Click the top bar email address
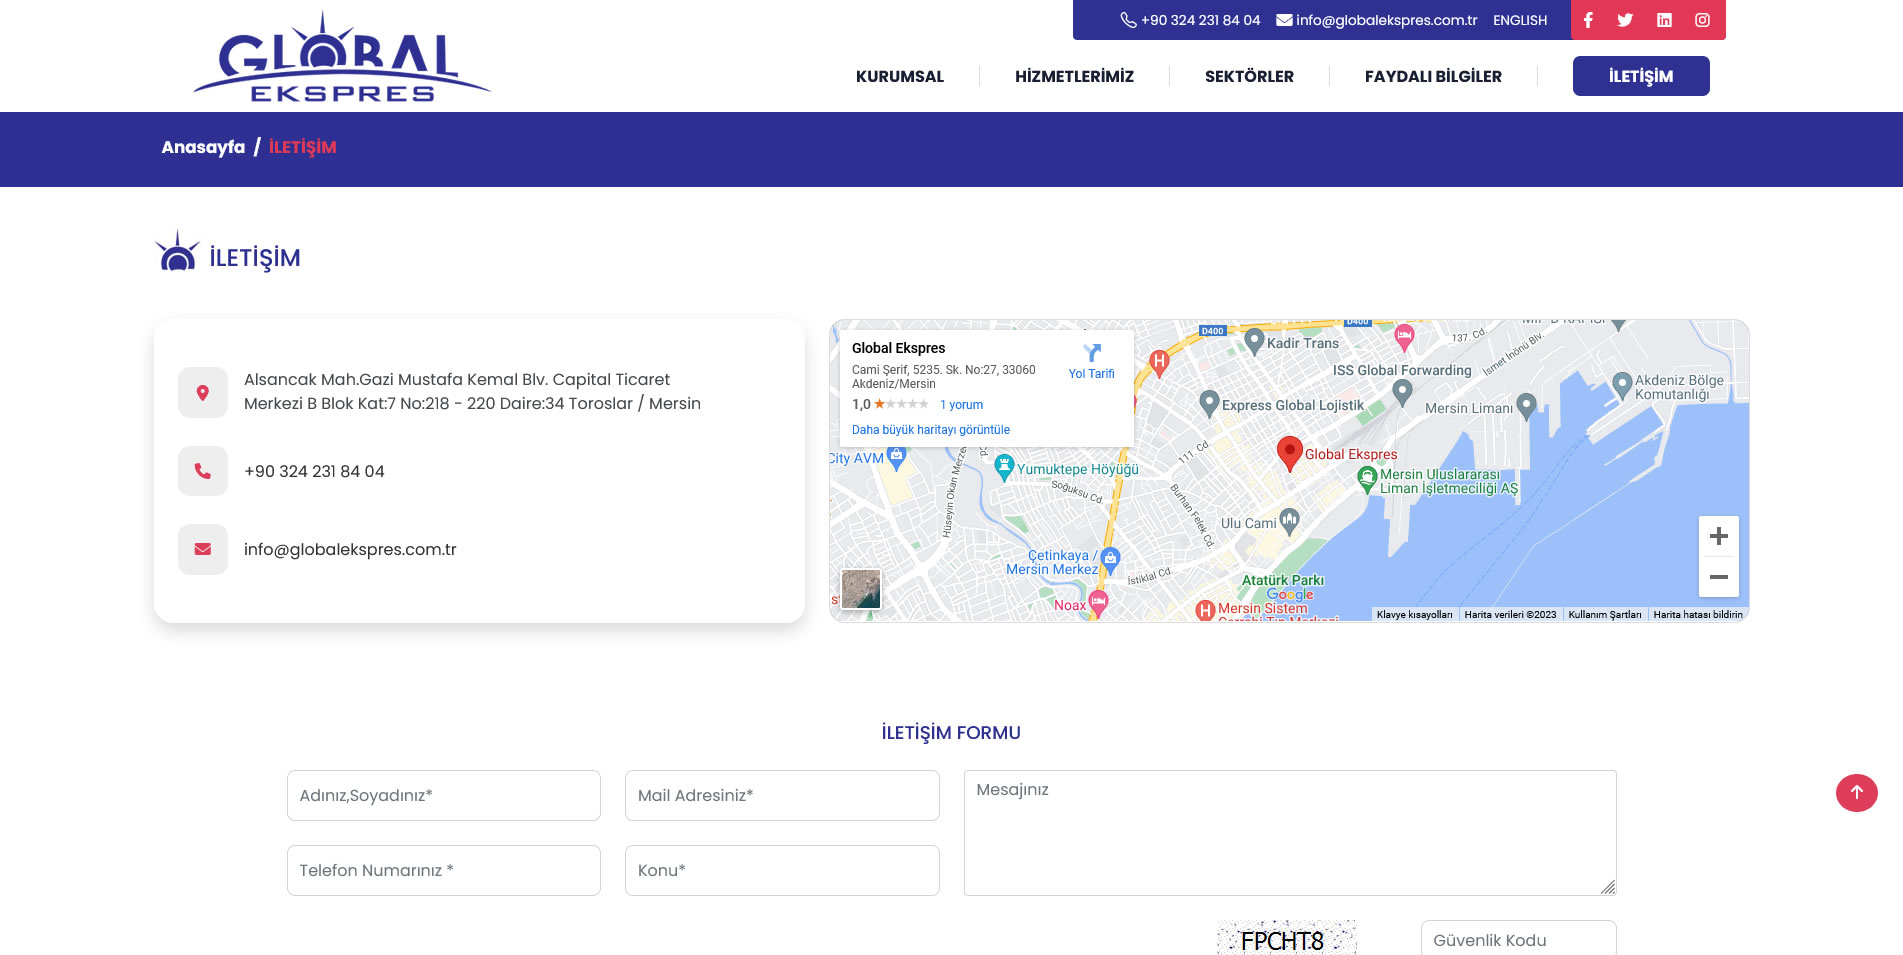Viewport: 1903px width, 955px height. (x=1386, y=20)
